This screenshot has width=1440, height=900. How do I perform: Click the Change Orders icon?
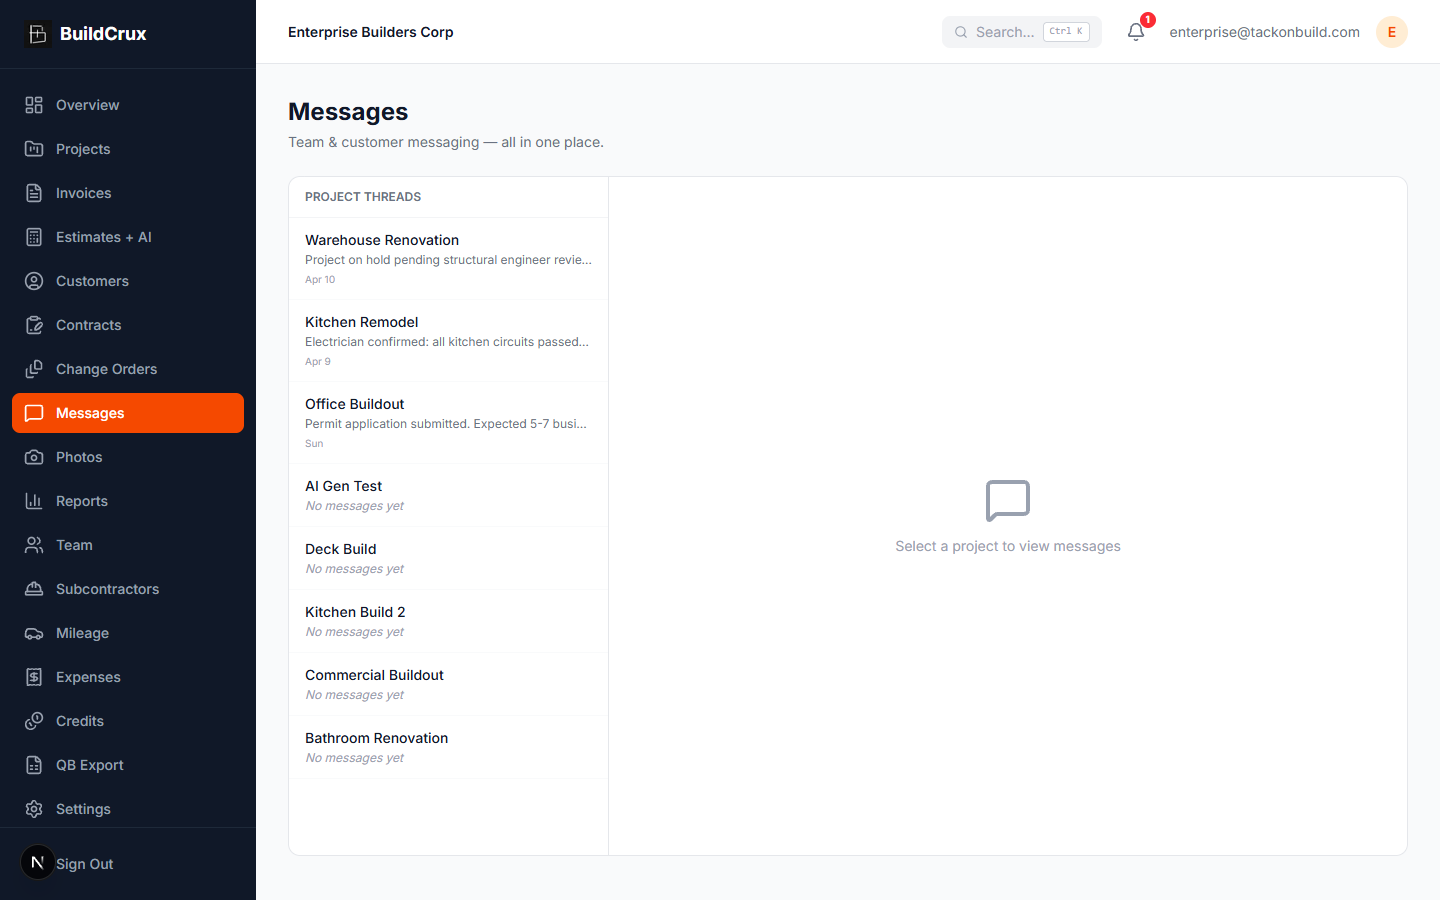[x=34, y=369]
